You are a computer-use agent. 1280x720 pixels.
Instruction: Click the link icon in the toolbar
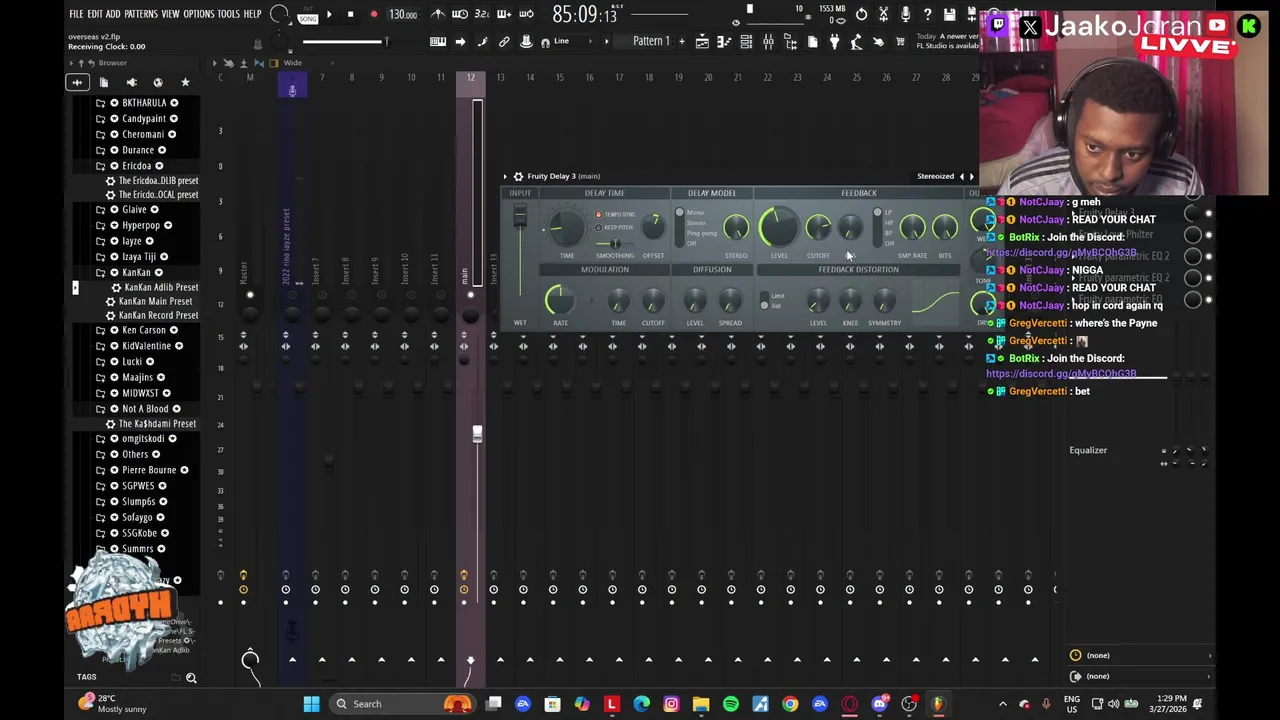click(x=504, y=42)
